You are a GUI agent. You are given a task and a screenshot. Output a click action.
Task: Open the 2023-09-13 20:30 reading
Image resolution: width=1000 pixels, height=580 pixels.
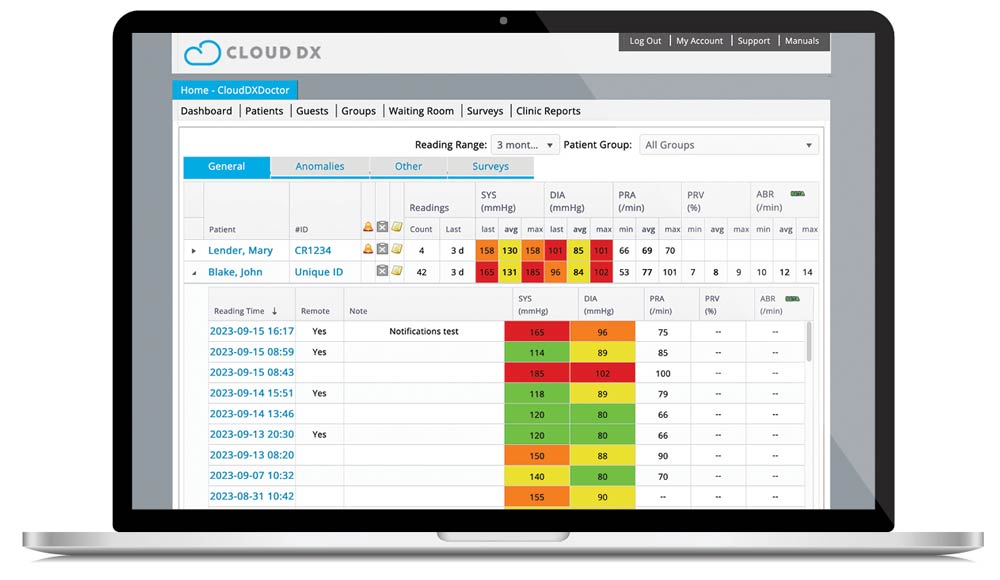point(252,434)
